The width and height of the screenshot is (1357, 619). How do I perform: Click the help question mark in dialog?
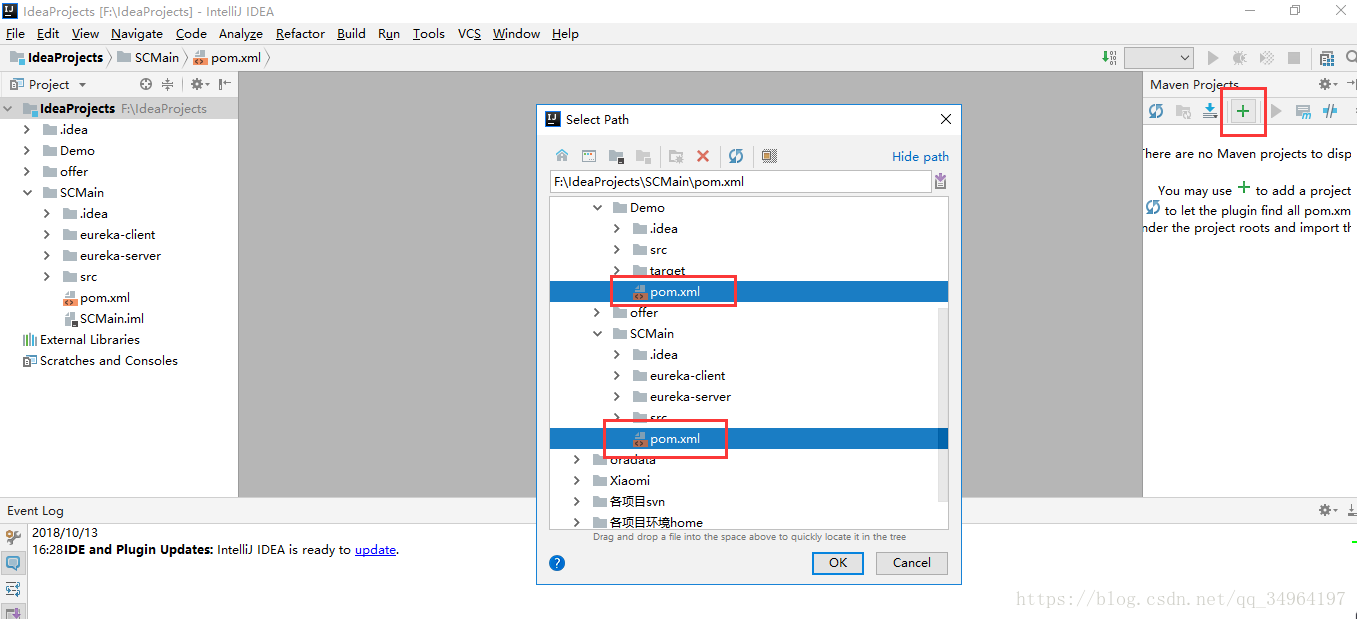[x=558, y=563]
